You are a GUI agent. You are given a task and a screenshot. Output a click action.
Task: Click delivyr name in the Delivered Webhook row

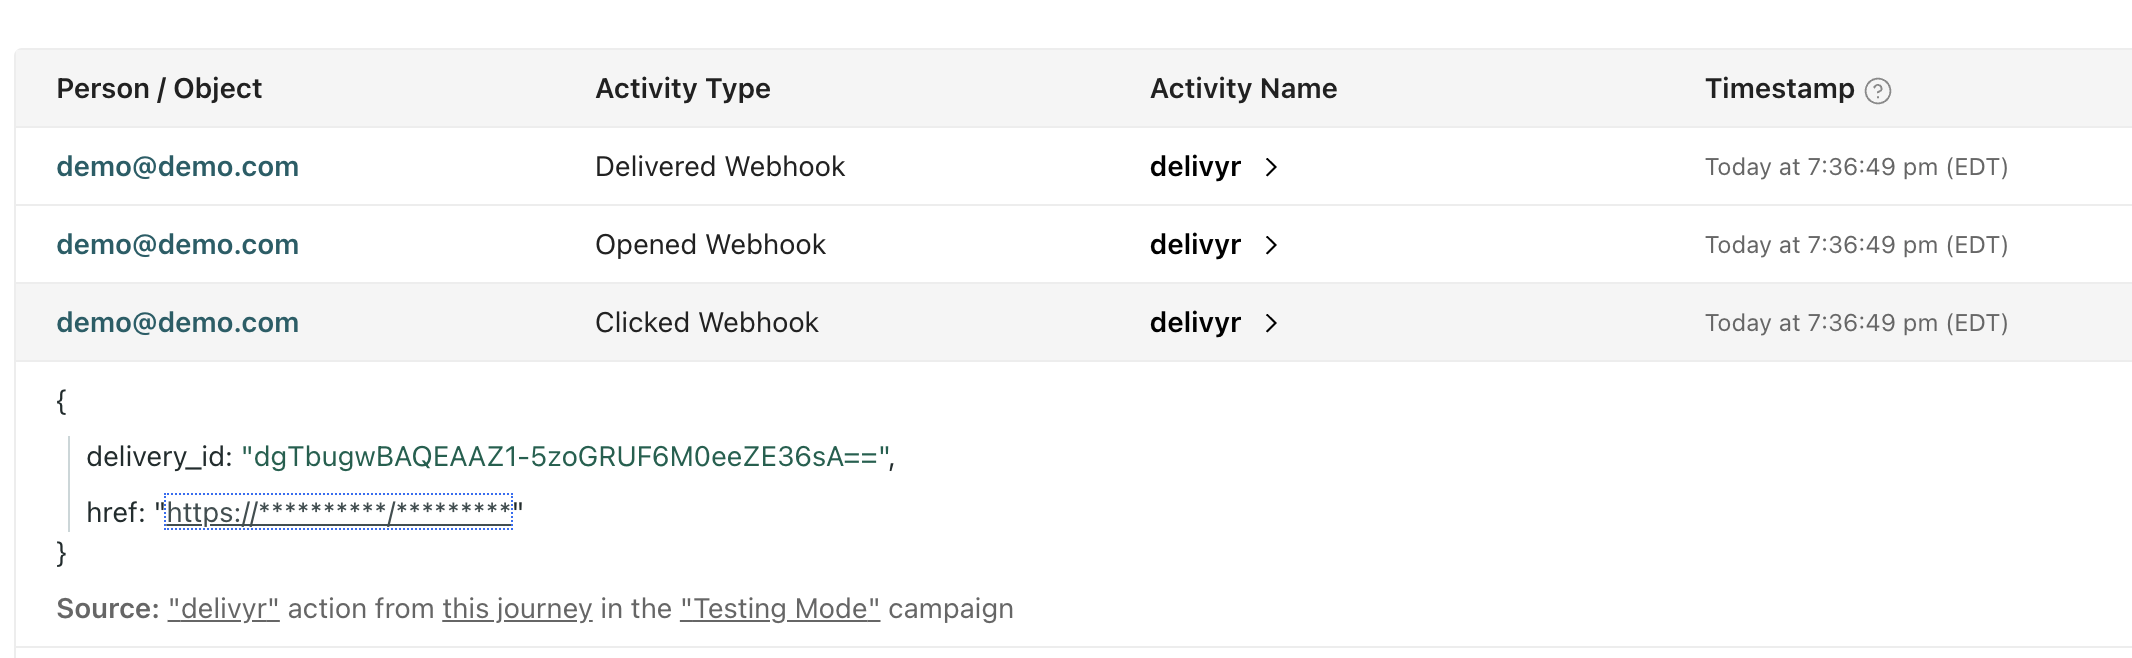pos(1195,167)
